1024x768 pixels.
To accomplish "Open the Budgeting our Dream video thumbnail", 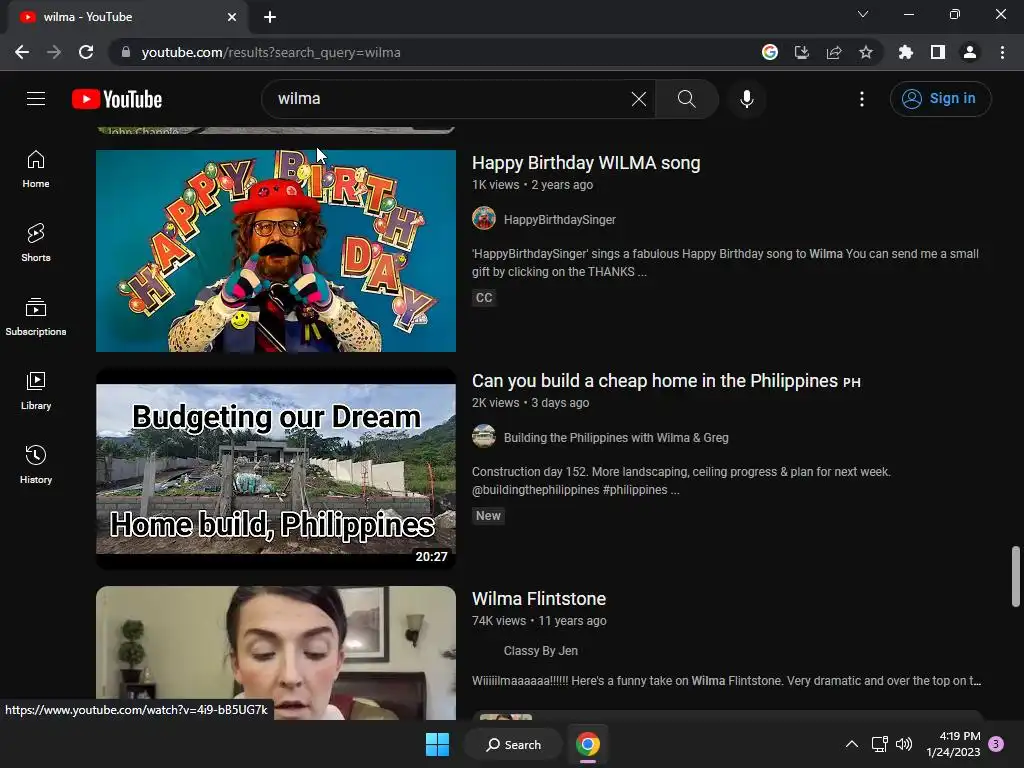I will pos(276,469).
